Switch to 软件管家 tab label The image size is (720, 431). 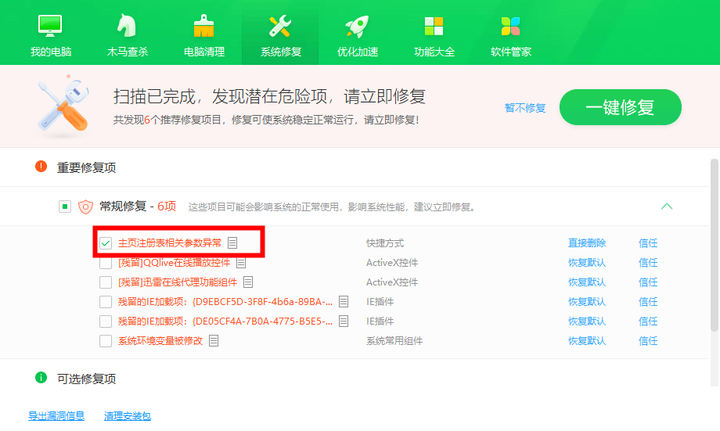coord(511,52)
